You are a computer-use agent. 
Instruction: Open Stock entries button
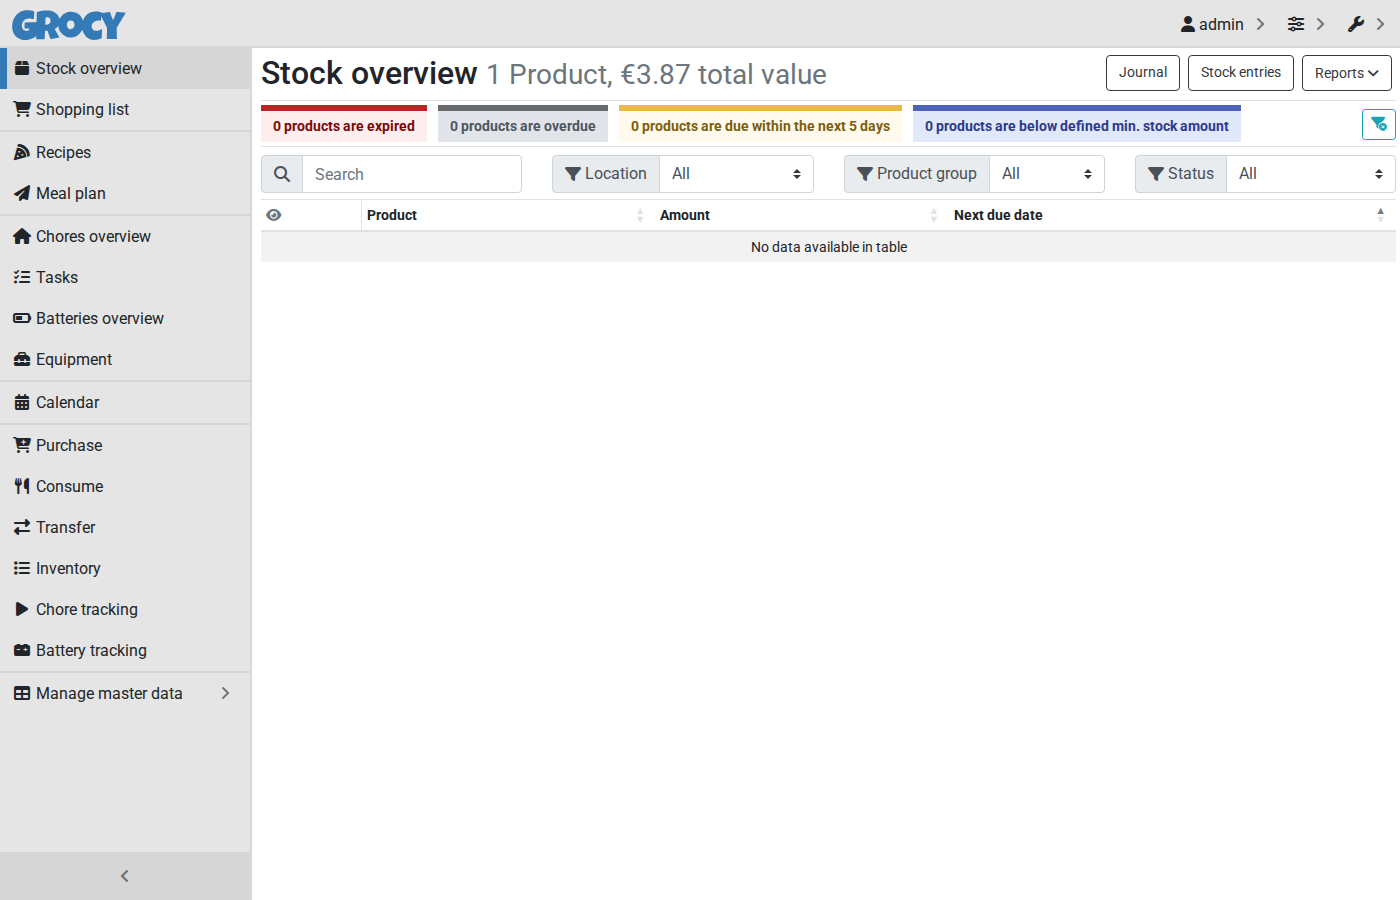(x=1241, y=73)
